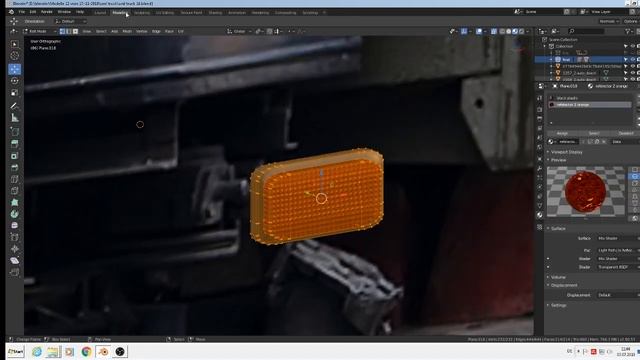Image resolution: width=640 pixels, height=360 pixels.
Task: Select the Knife tool
Action: click(x=15, y=191)
